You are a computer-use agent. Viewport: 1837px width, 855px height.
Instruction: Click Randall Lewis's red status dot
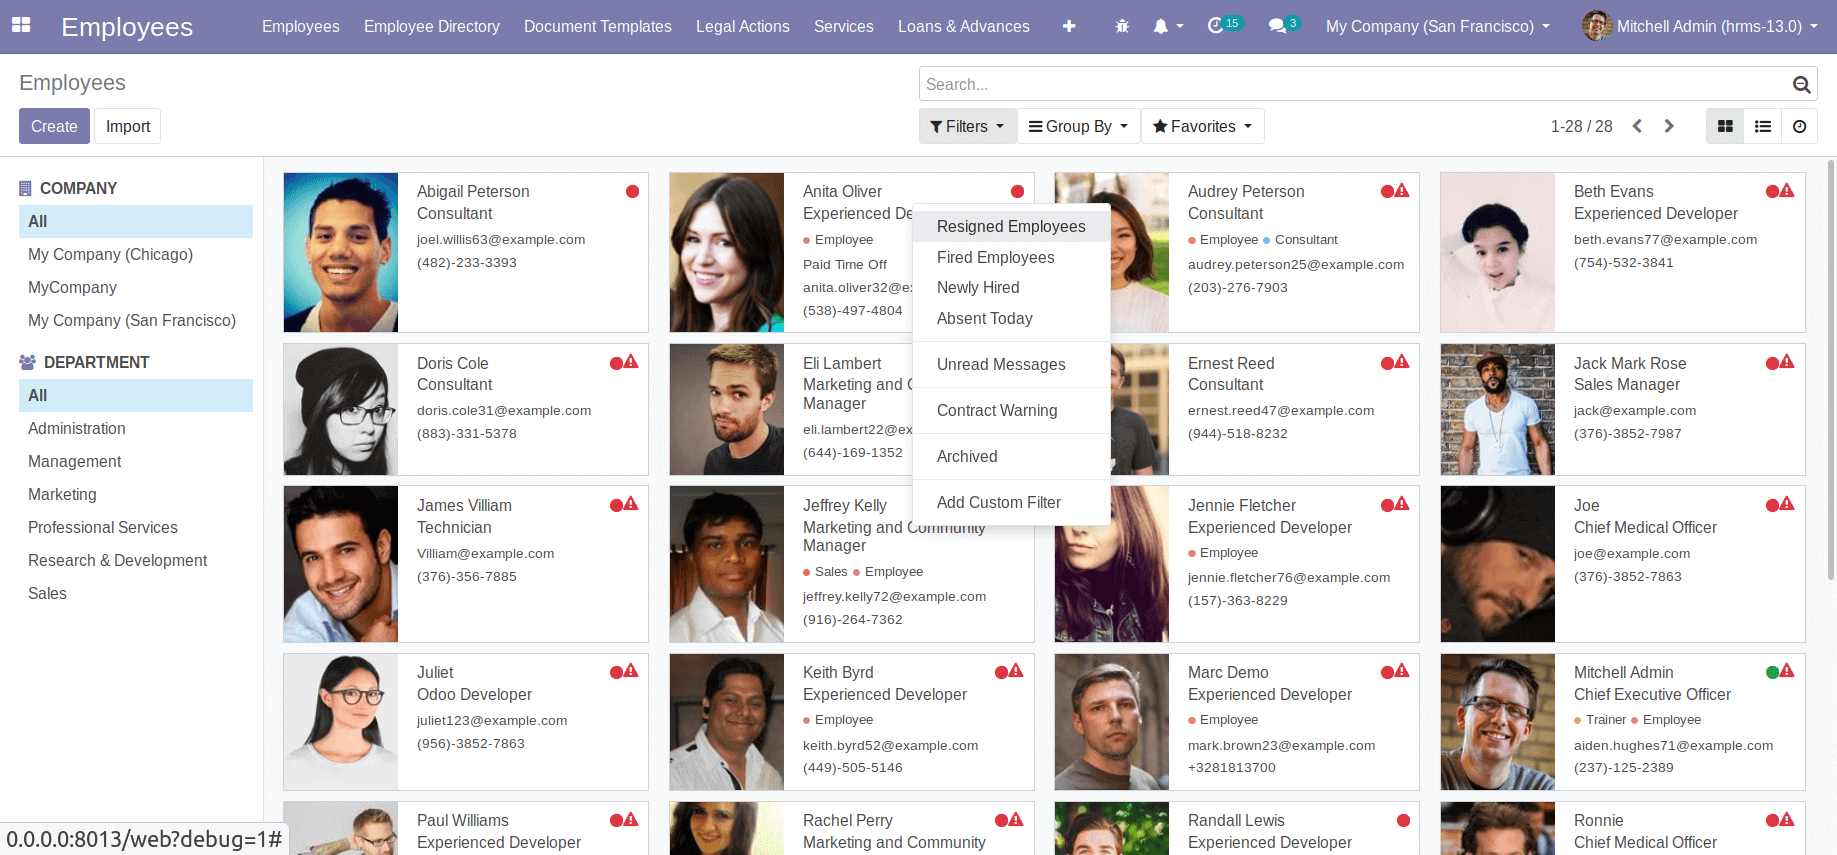coord(1403,820)
